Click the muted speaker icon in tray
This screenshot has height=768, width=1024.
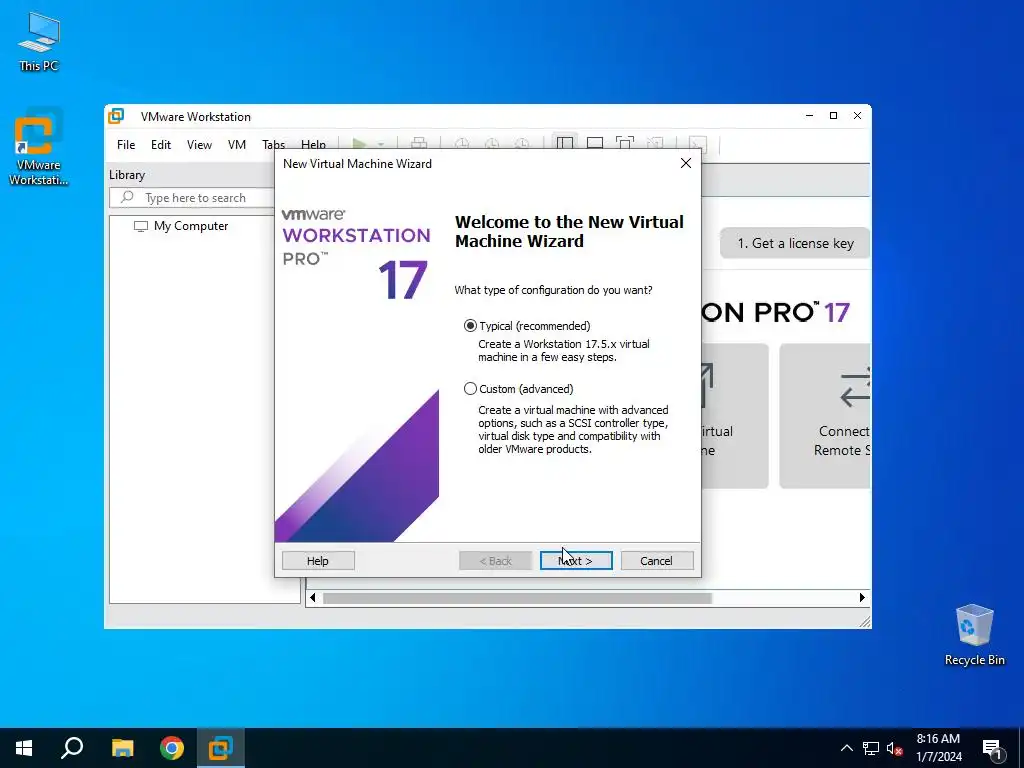coord(895,748)
